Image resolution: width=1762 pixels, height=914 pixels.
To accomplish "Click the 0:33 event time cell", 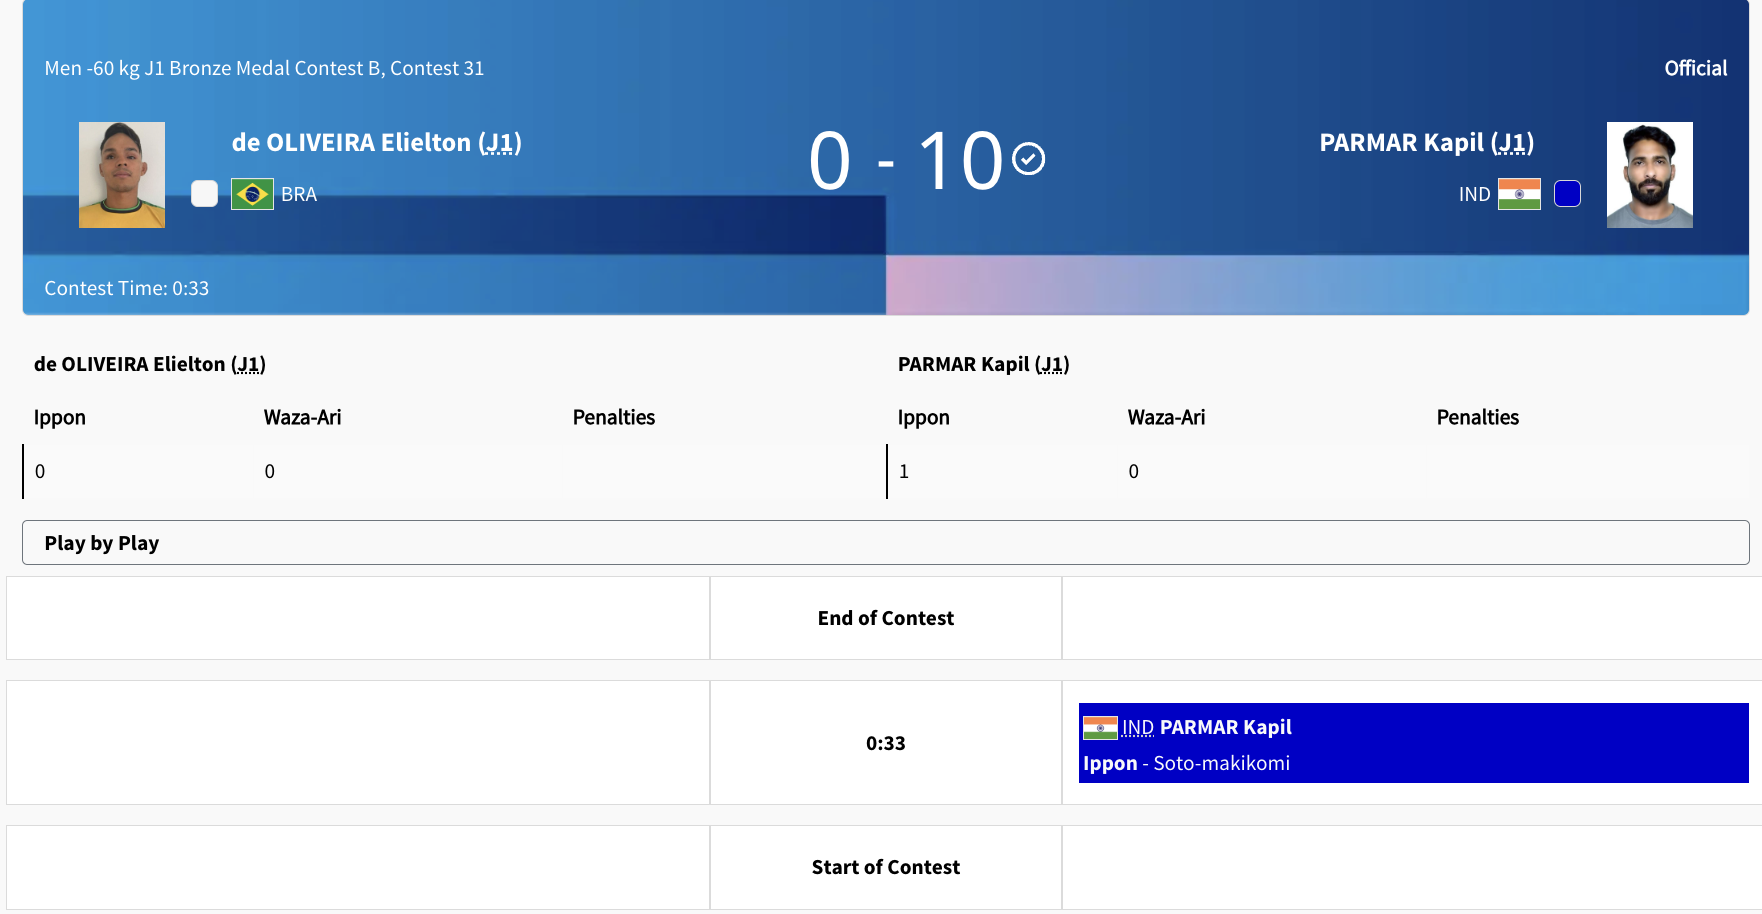I will click(885, 743).
